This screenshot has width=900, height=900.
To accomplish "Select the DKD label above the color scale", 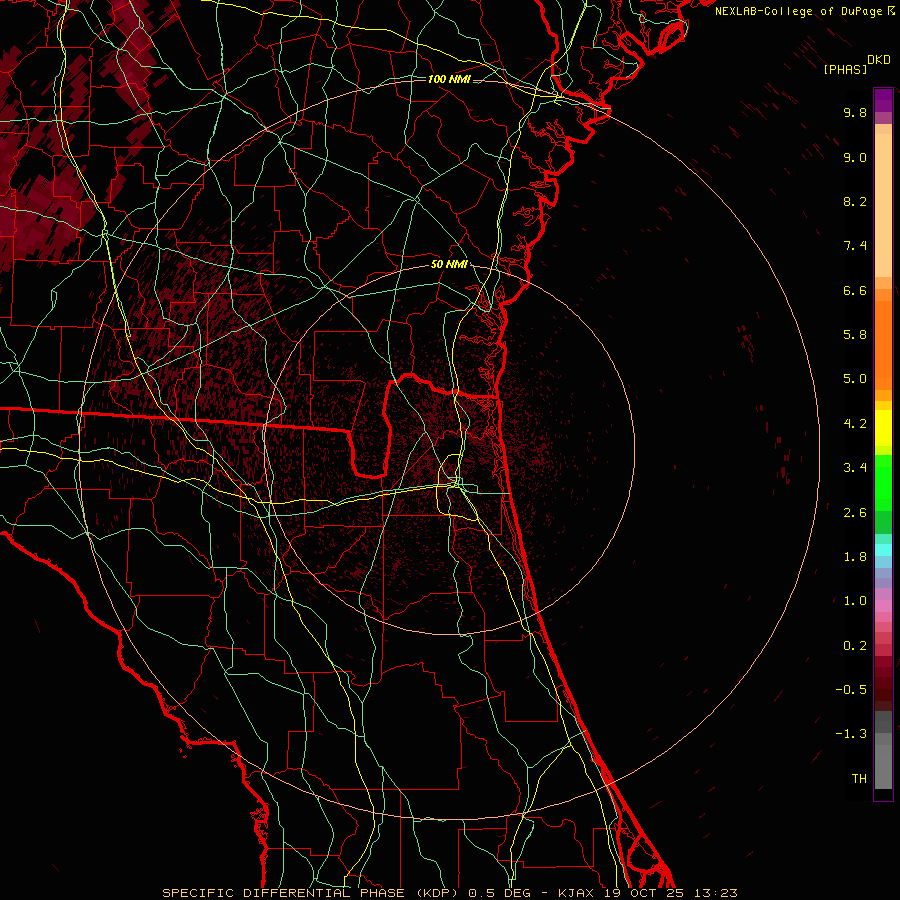I will 878,60.
